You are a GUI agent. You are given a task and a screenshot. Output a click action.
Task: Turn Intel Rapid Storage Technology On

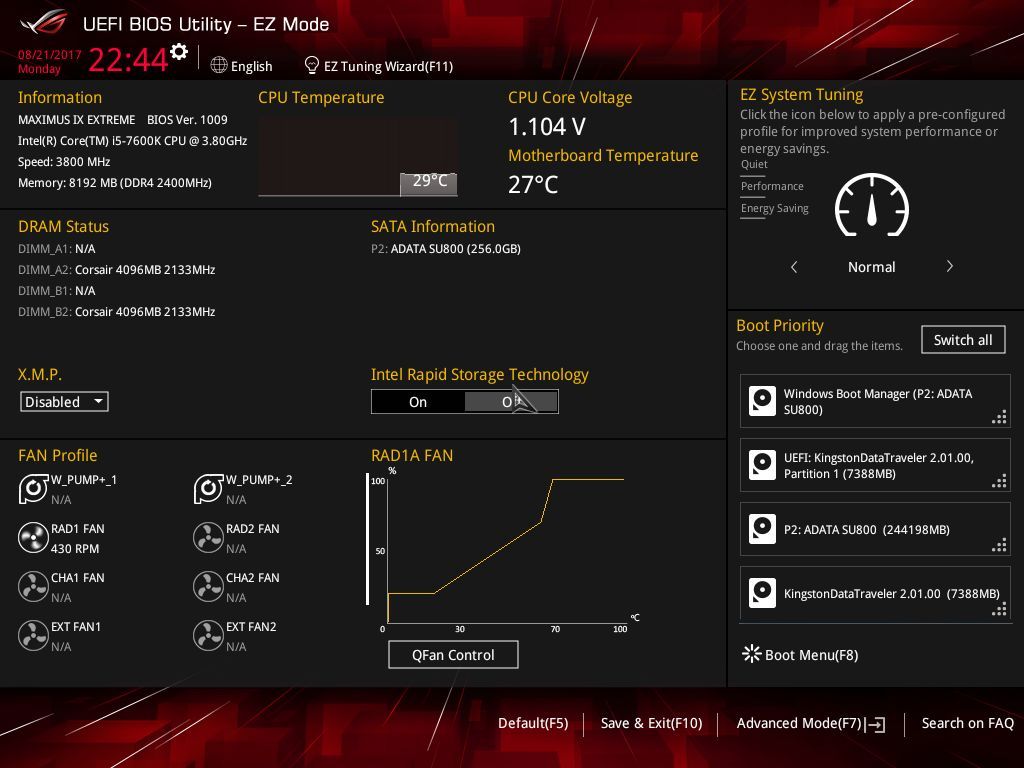(418, 402)
